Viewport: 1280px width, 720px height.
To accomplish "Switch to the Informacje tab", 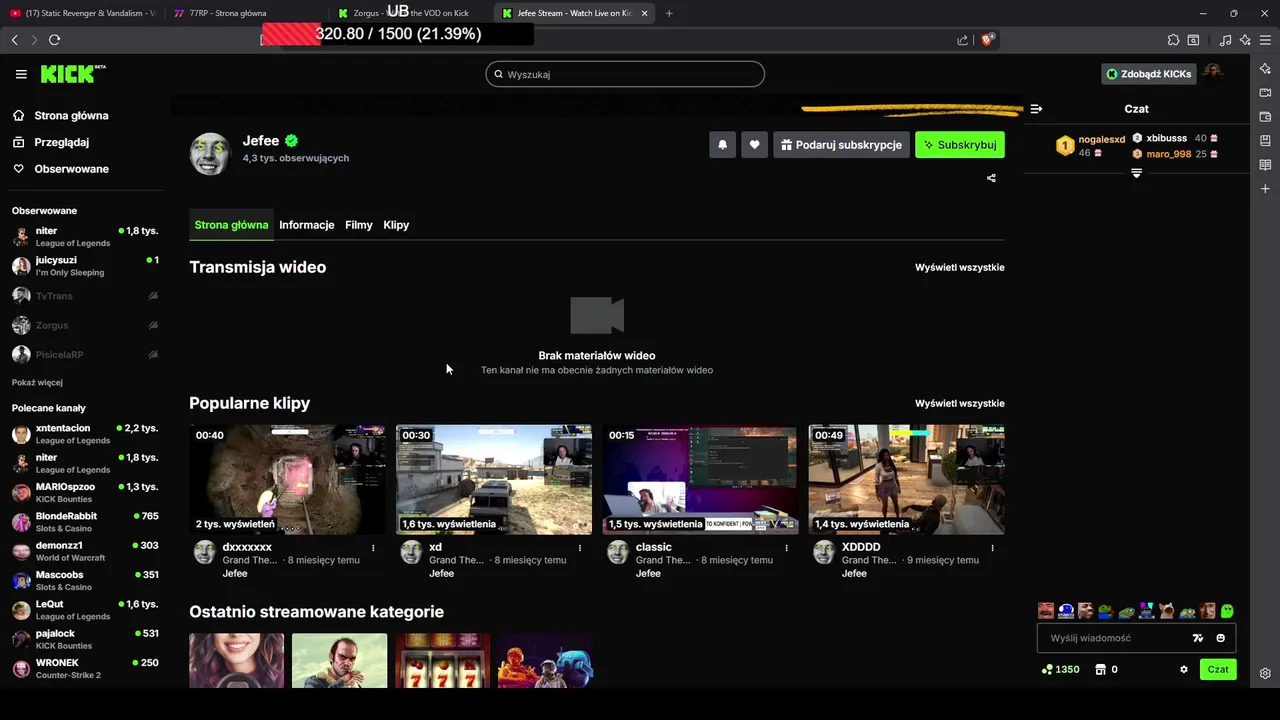I will pyautogui.click(x=307, y=225).
